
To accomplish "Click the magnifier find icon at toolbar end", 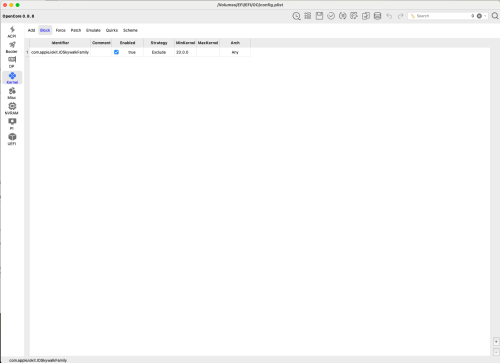I will click(495, 16).
